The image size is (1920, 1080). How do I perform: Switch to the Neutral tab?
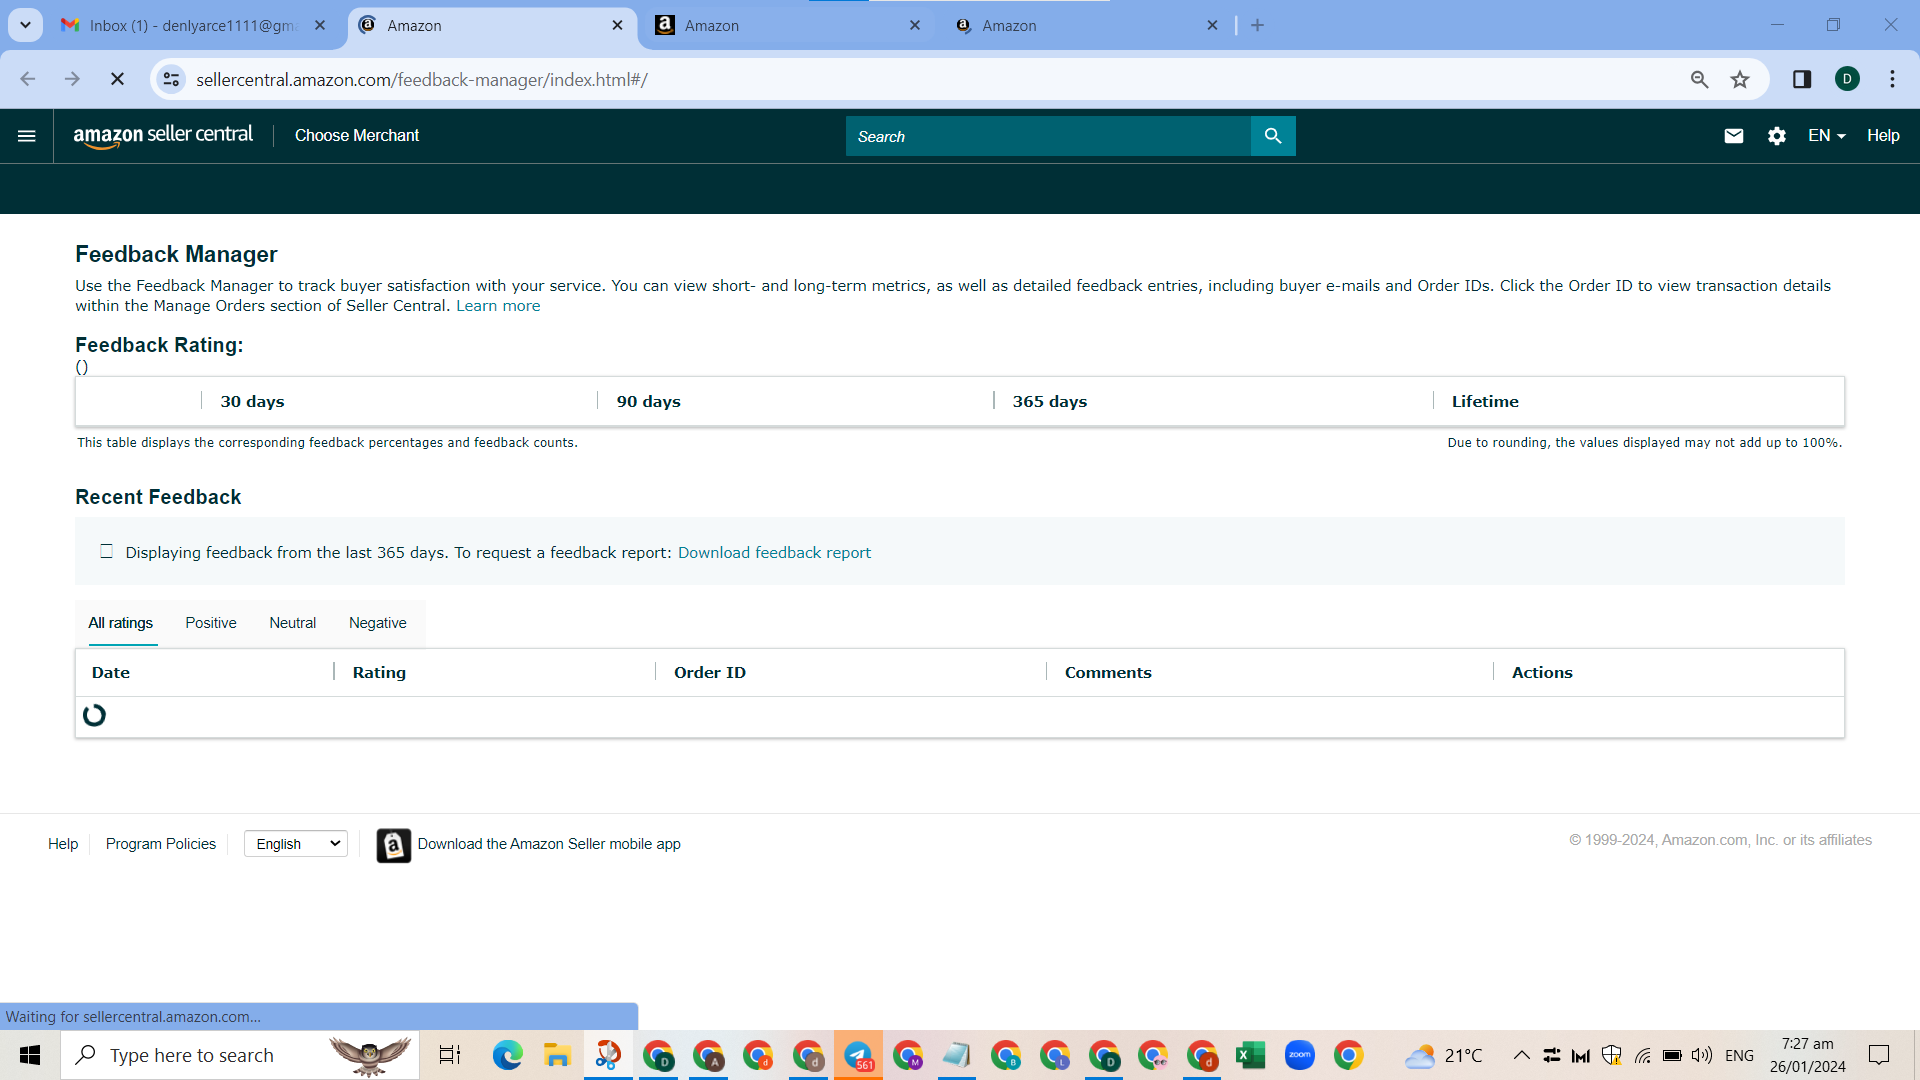tap(292, 623)
